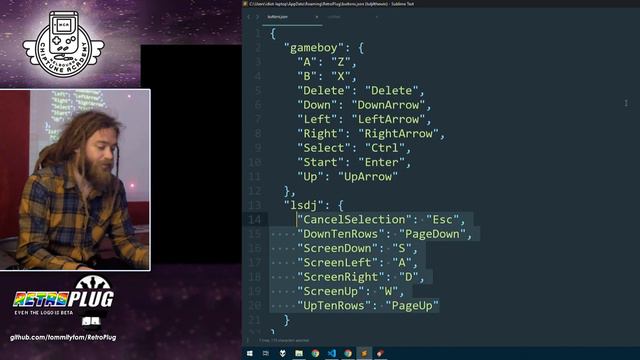Viewport: 640px width, 360px height.
Task: Close the buttons.json tab
Action: click(x=317, y=17)
